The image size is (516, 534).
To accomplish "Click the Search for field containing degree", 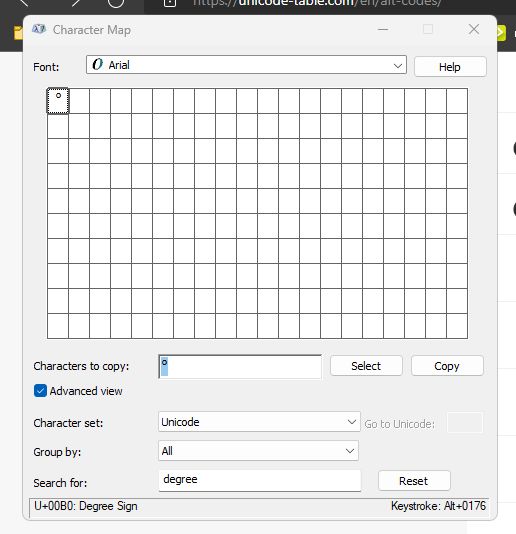I will (x=259, y=480).
